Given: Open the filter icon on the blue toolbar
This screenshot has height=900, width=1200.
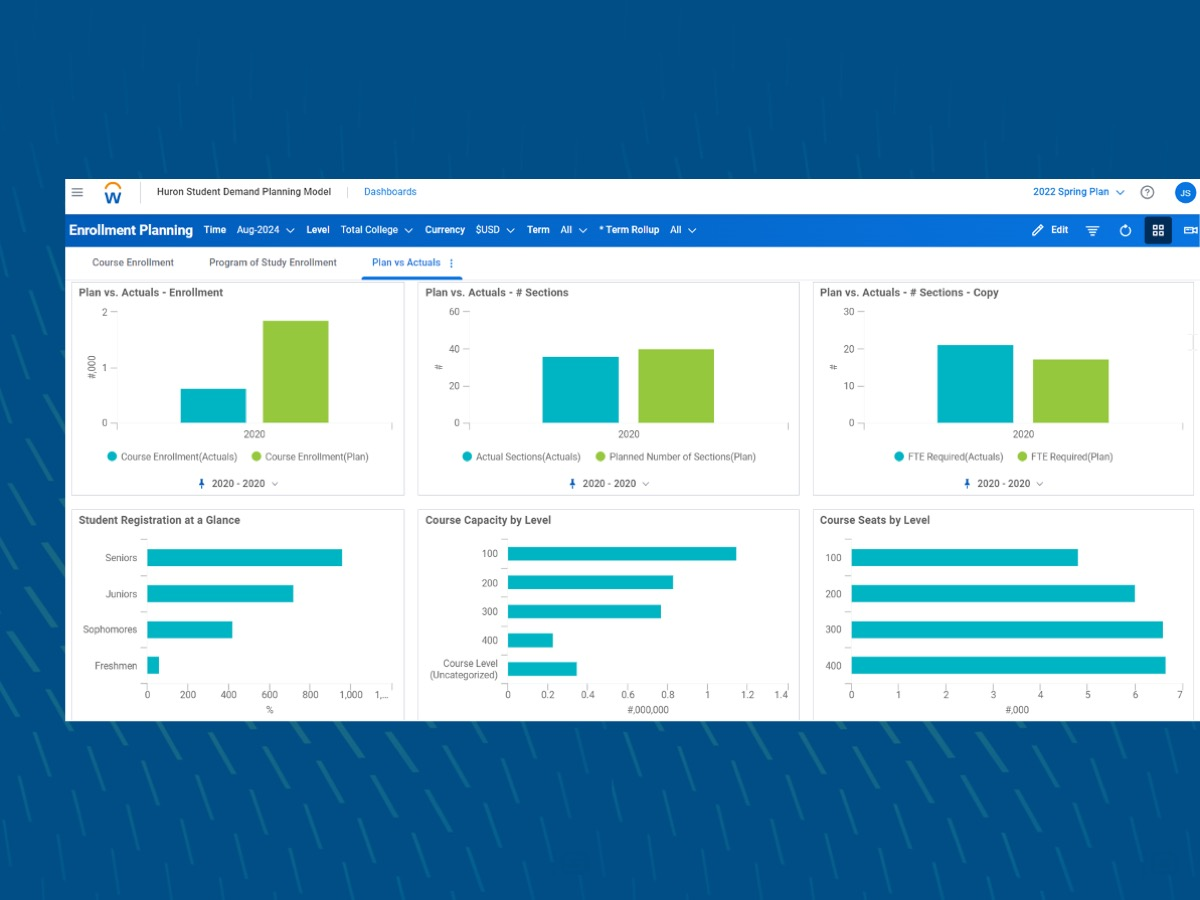Looking at the screenshot, I should pyautogui.click(x=1092, y=230).
